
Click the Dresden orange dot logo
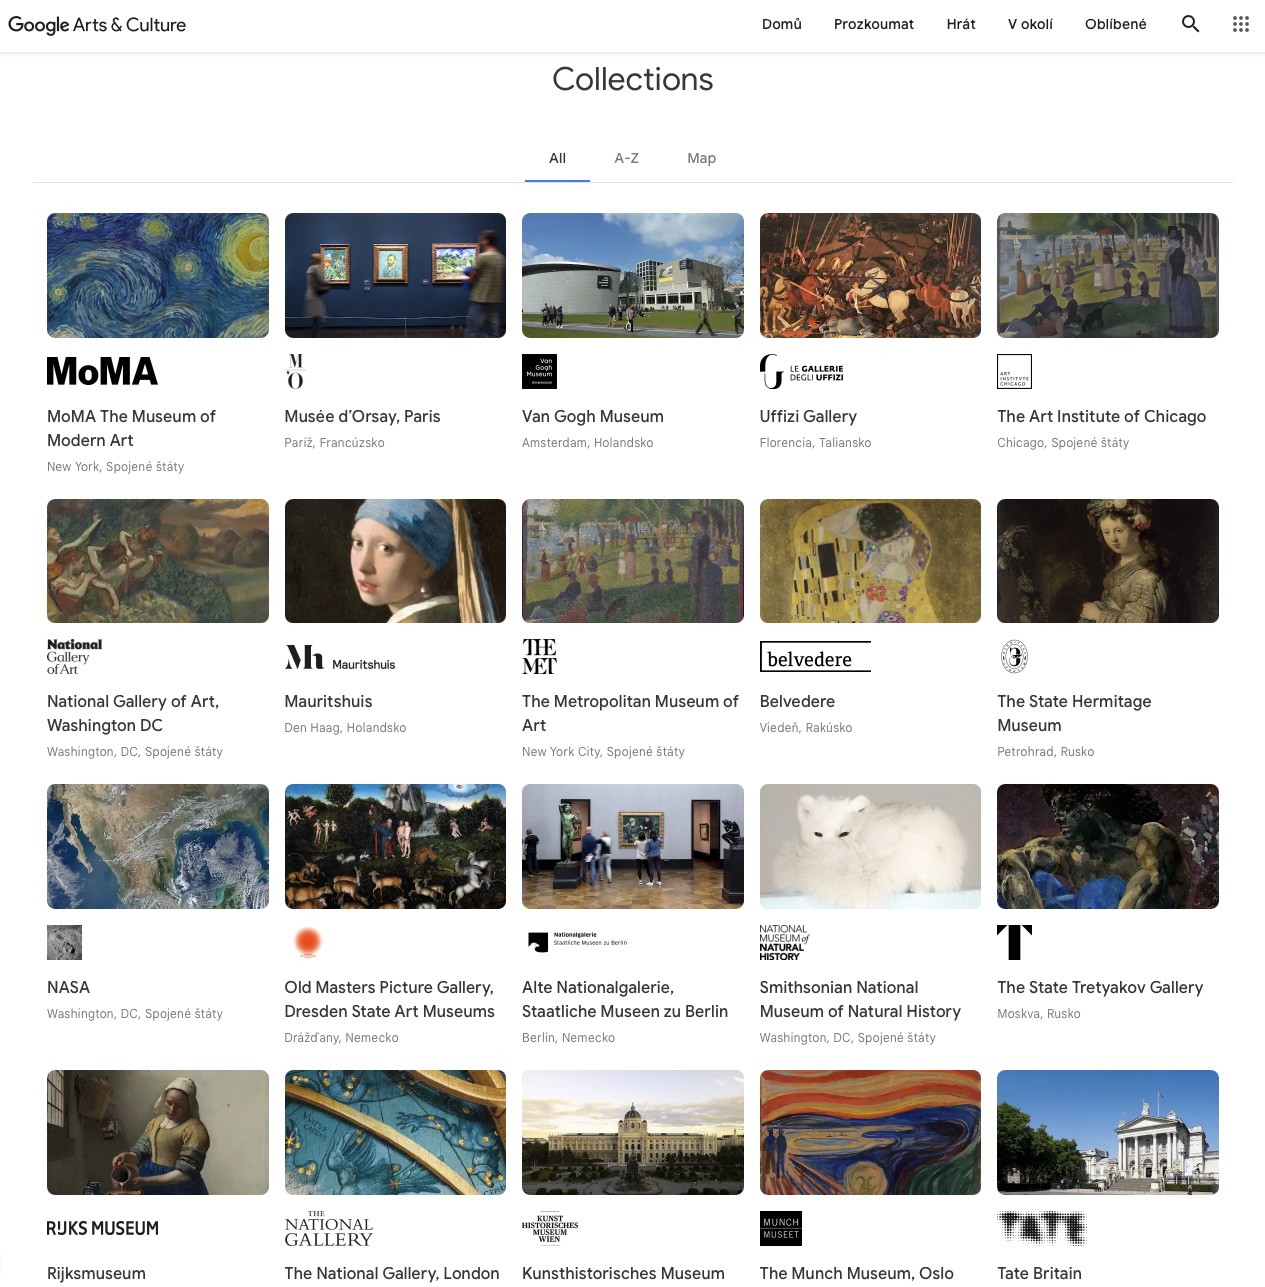click(308, 942)
